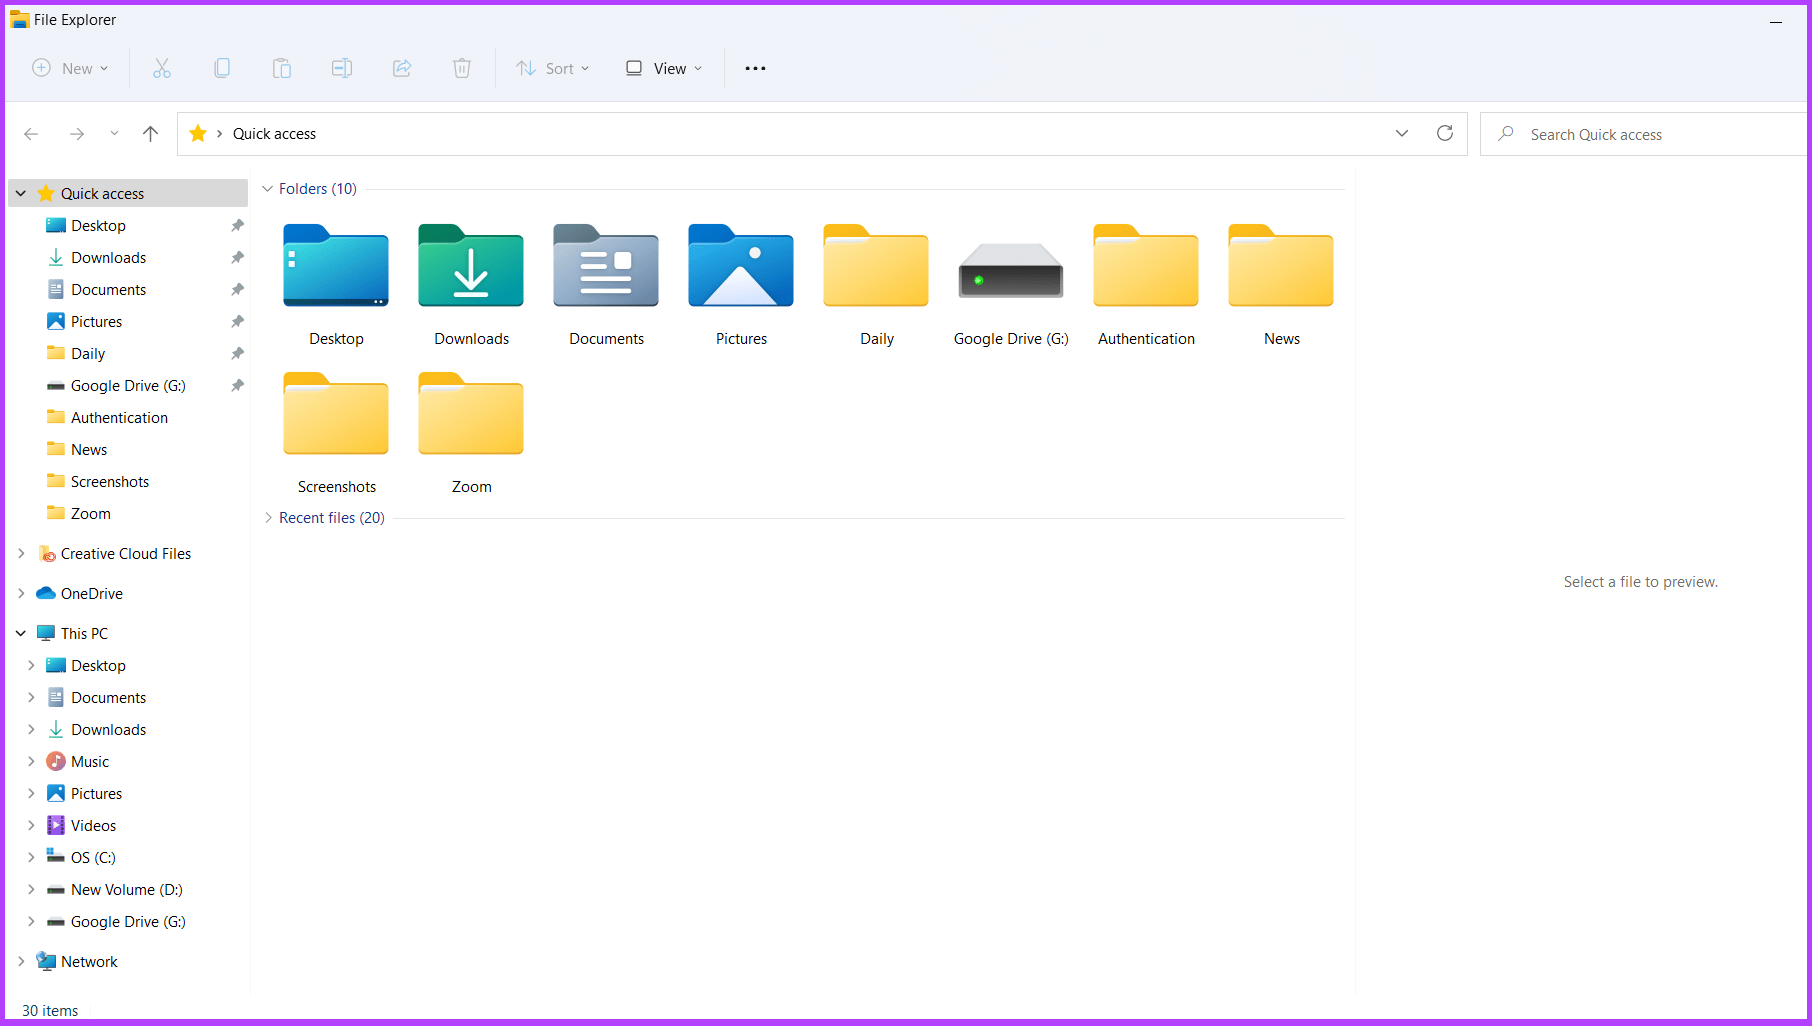Click the New button
Viewport: 1812px width, 1026px height.
(70, 68)
